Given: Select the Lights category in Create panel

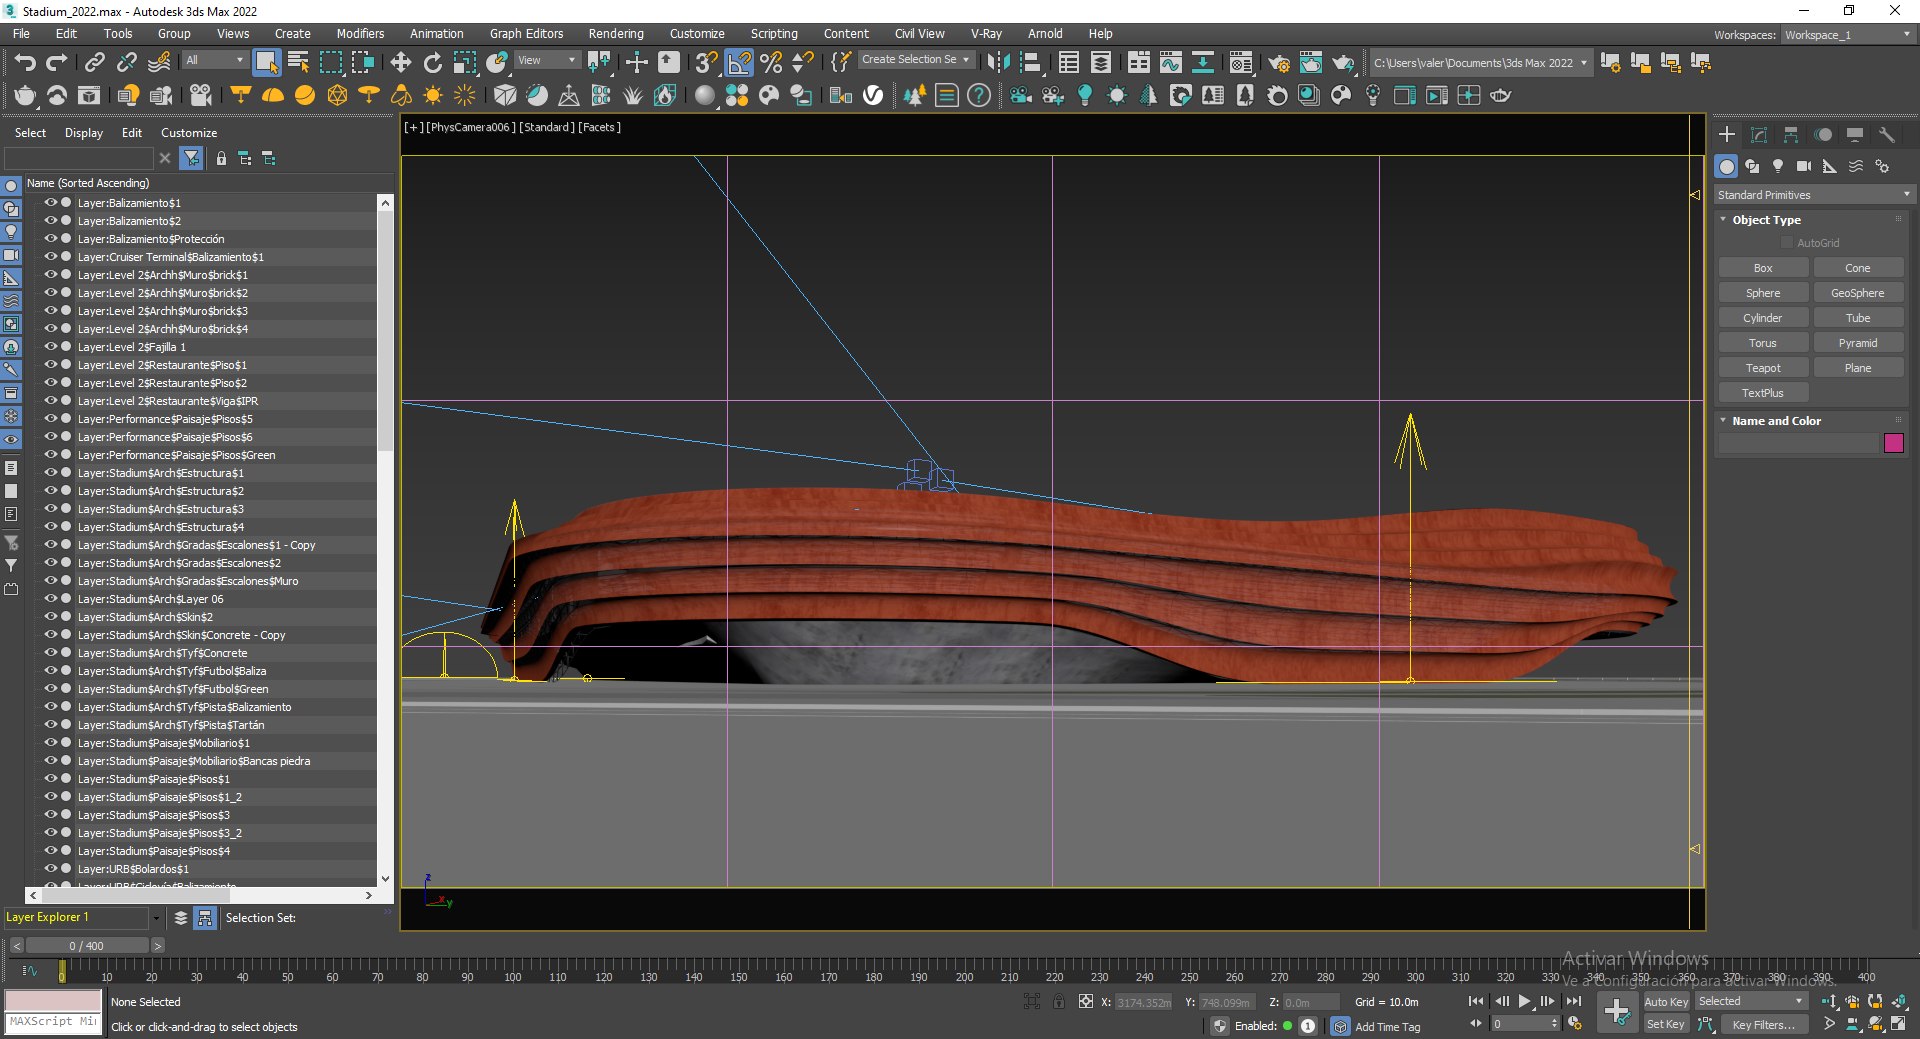Looking at the screenshot, I should [x=1778, y=166].
